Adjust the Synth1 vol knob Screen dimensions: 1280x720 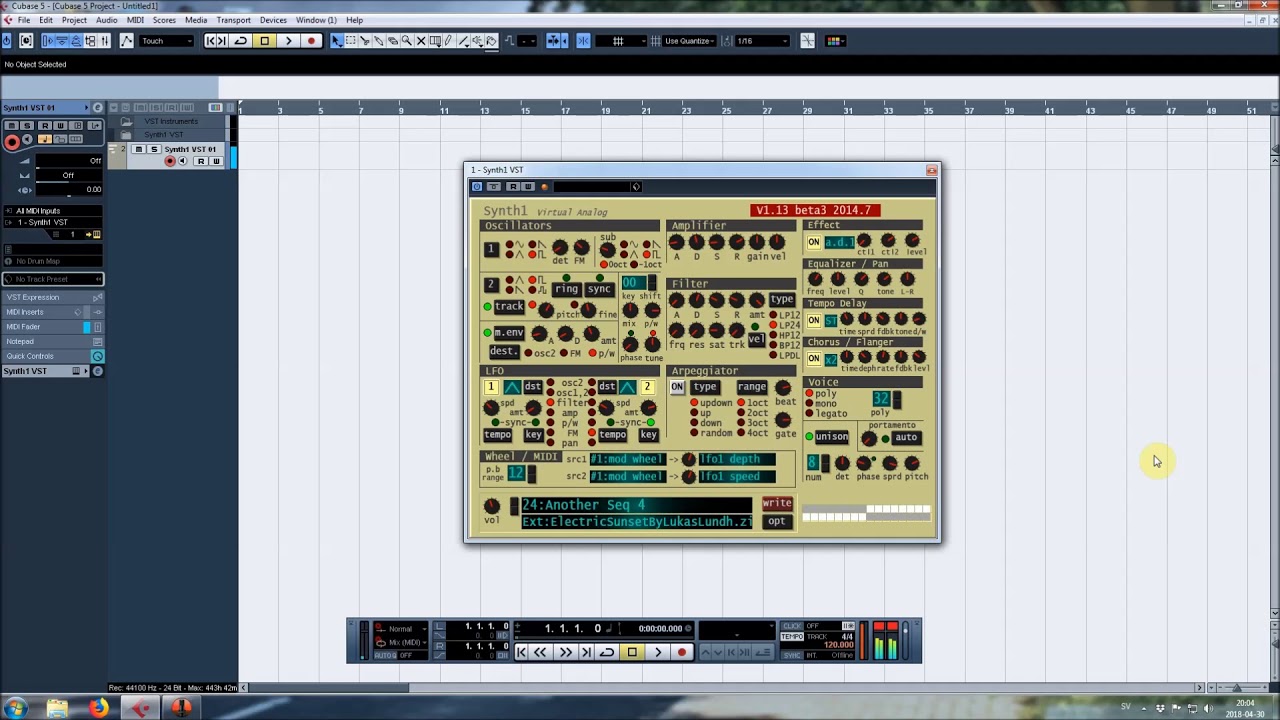tap(492, 506)
